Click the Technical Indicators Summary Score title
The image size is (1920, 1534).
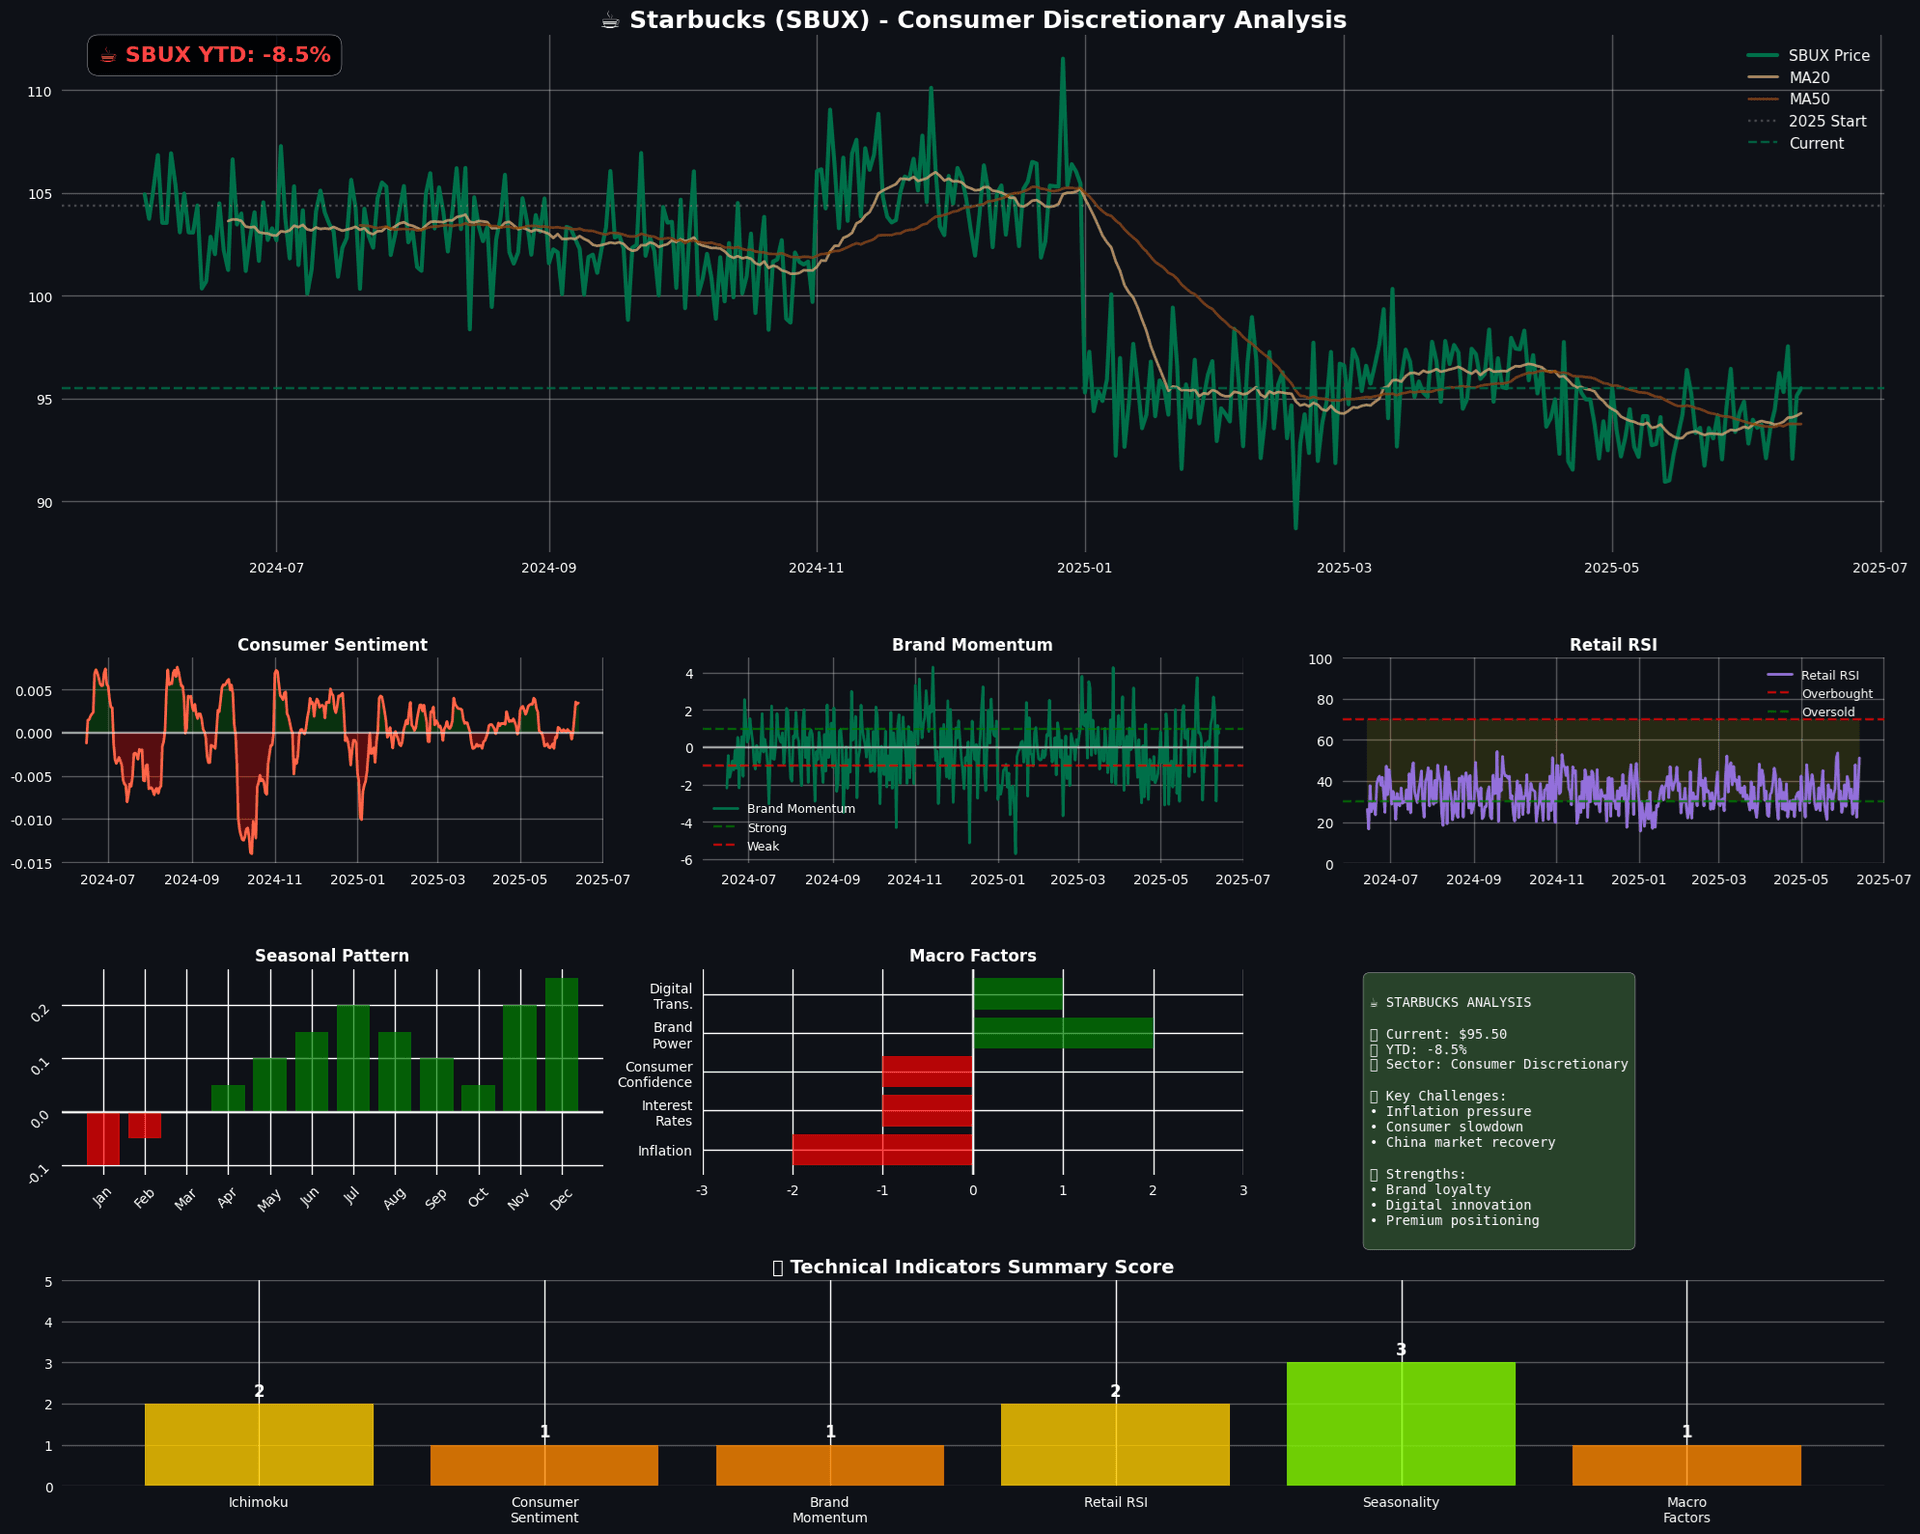tap(973, 1267)
